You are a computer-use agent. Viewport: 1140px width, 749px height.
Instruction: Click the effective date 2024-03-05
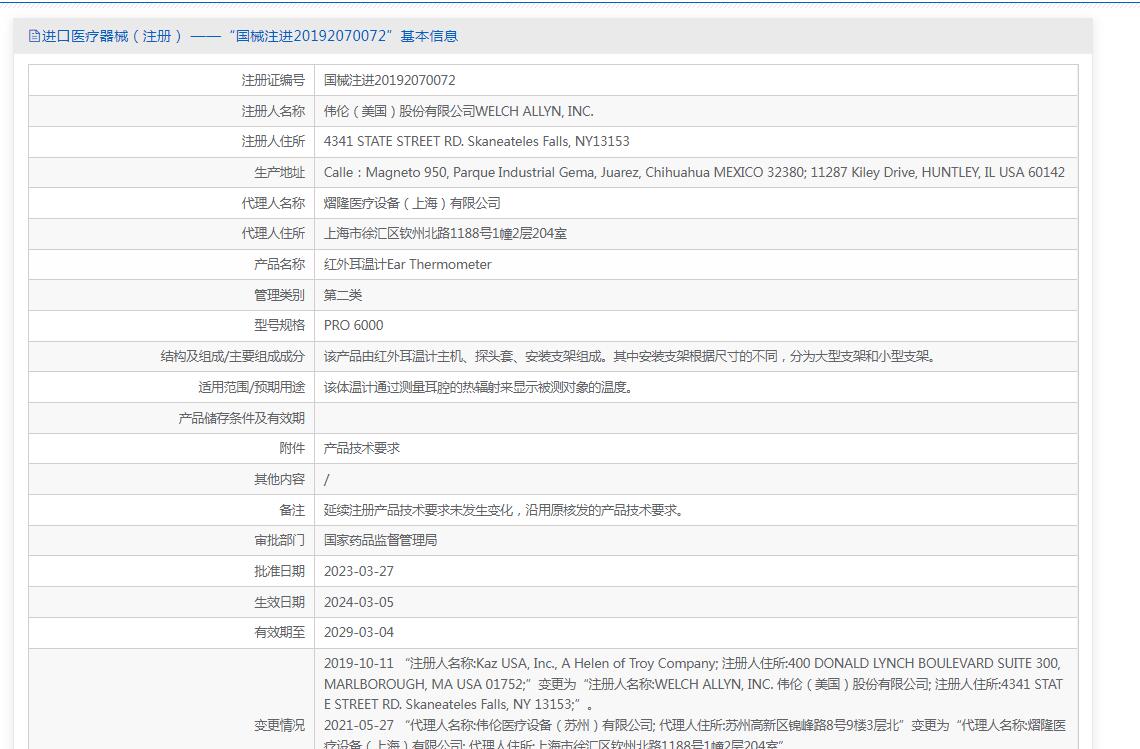[x=358, y=602]
